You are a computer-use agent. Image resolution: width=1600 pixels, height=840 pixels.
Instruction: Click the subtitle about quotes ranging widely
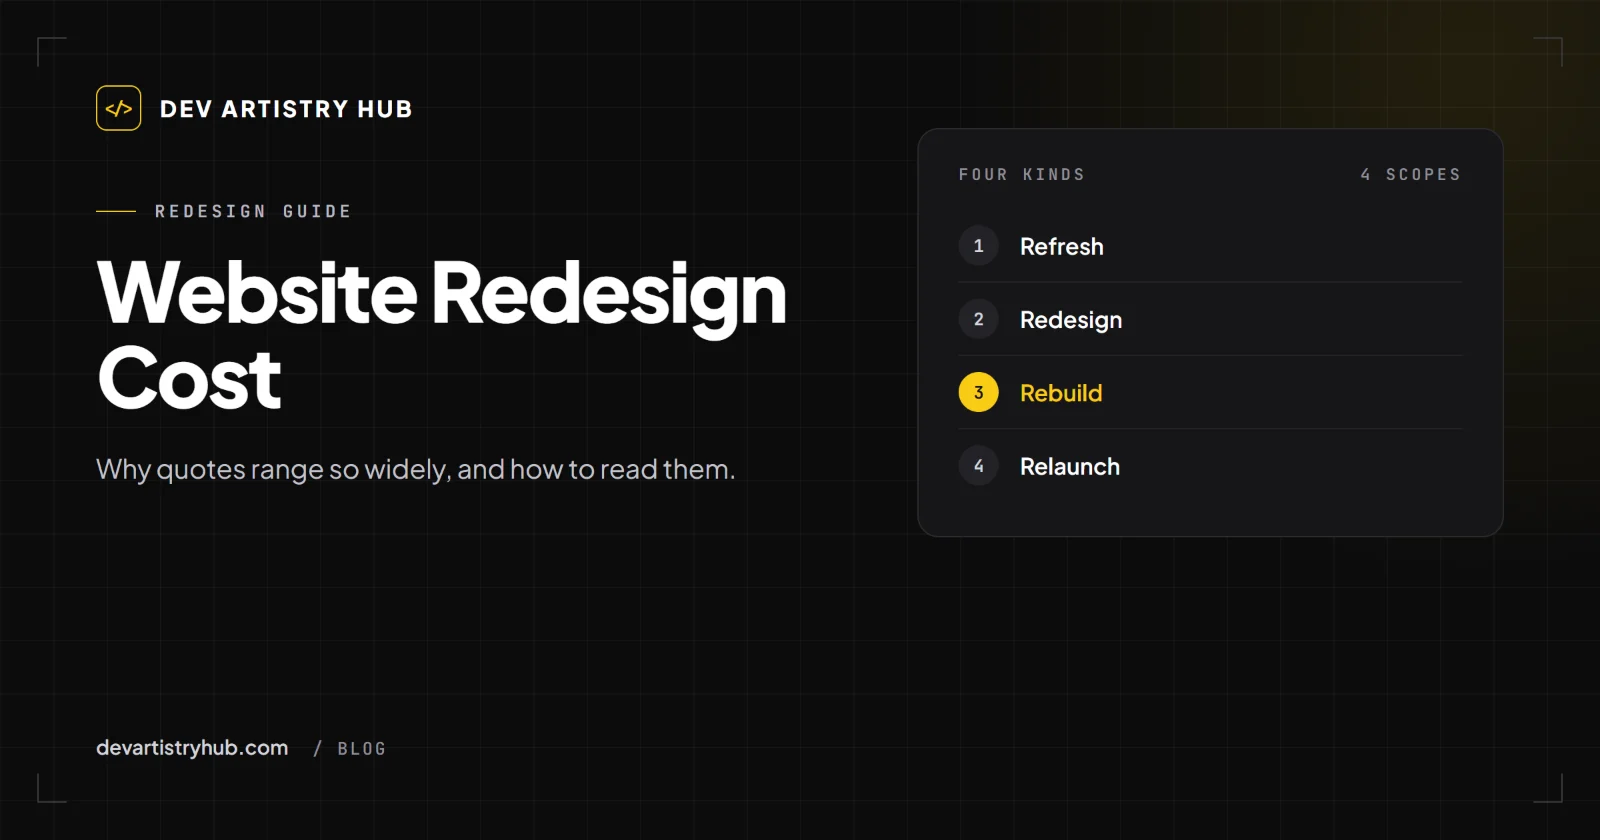coord(416,469)
